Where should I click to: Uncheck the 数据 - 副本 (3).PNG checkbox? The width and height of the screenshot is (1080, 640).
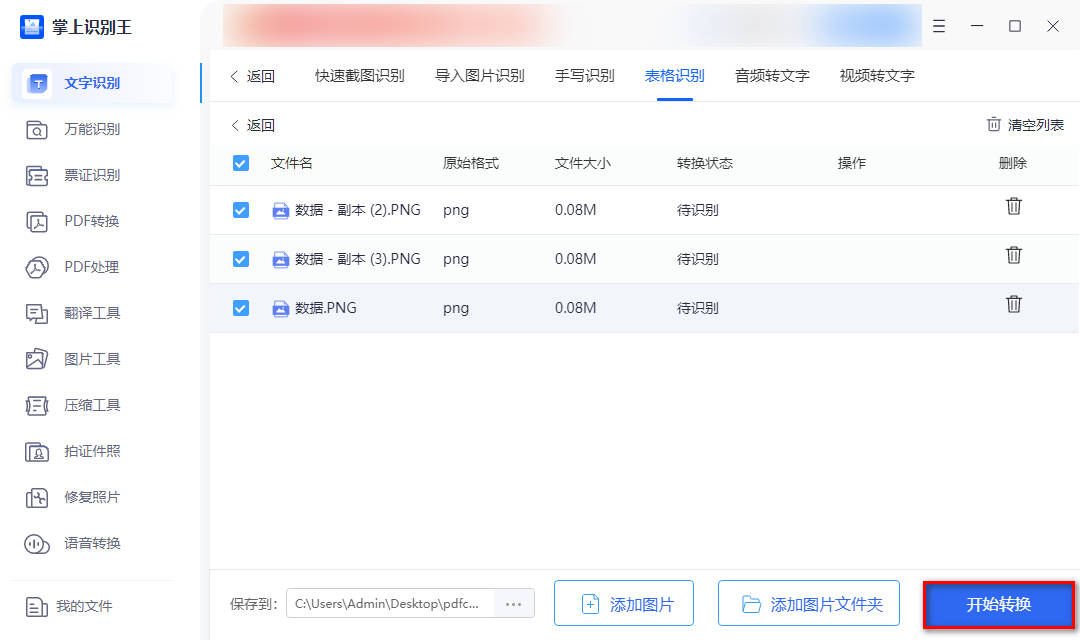click(x=240, y=259)
